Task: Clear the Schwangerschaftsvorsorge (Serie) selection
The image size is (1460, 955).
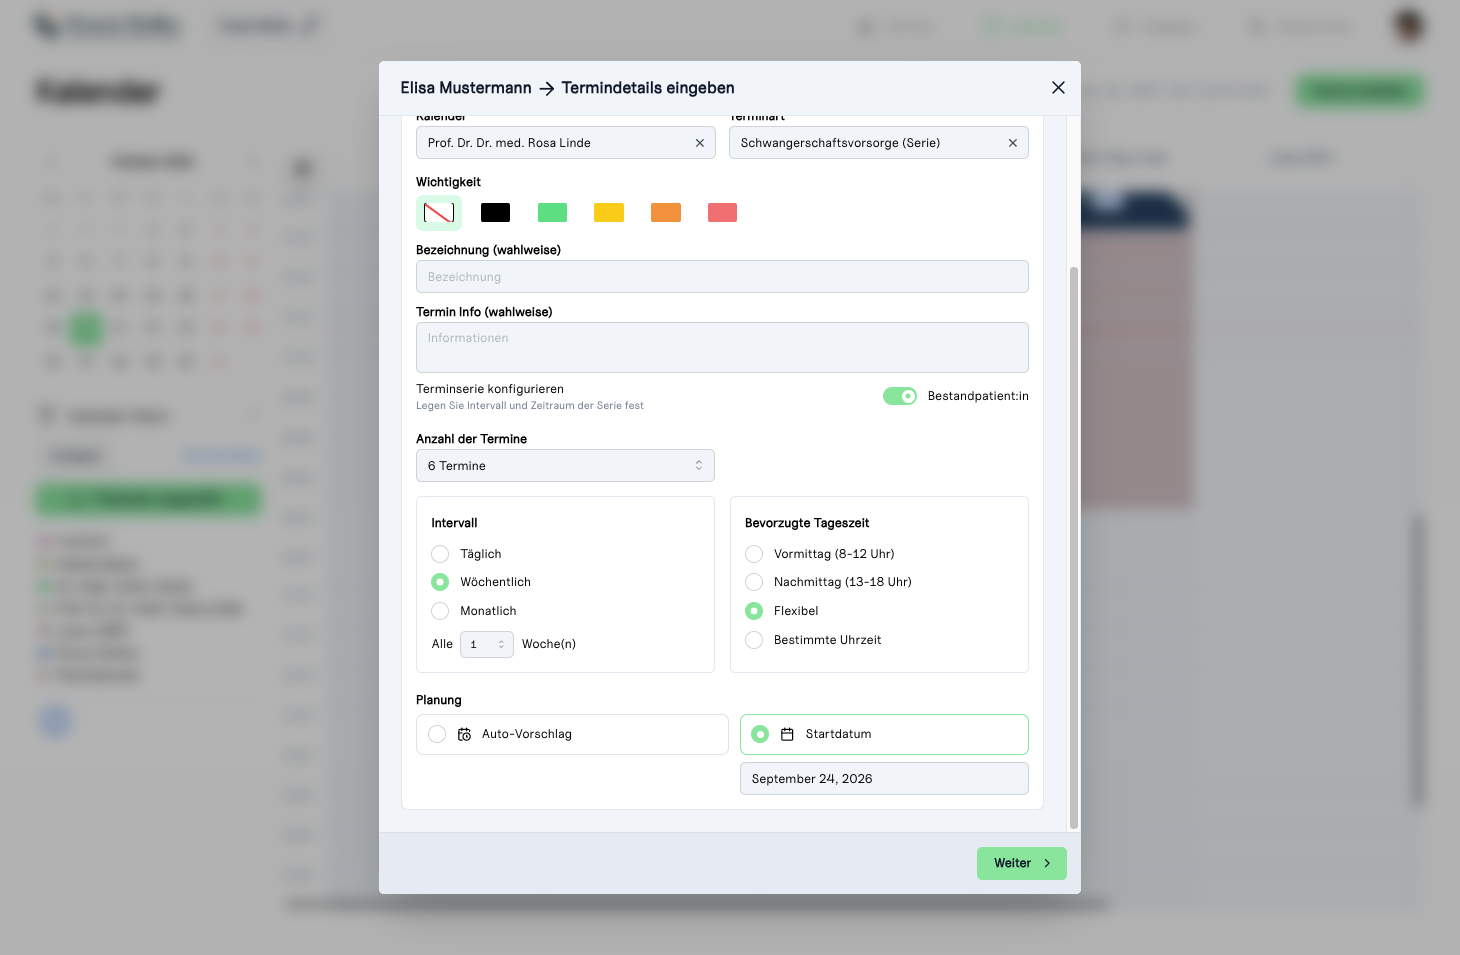Action: click(x=1013, y=143)
